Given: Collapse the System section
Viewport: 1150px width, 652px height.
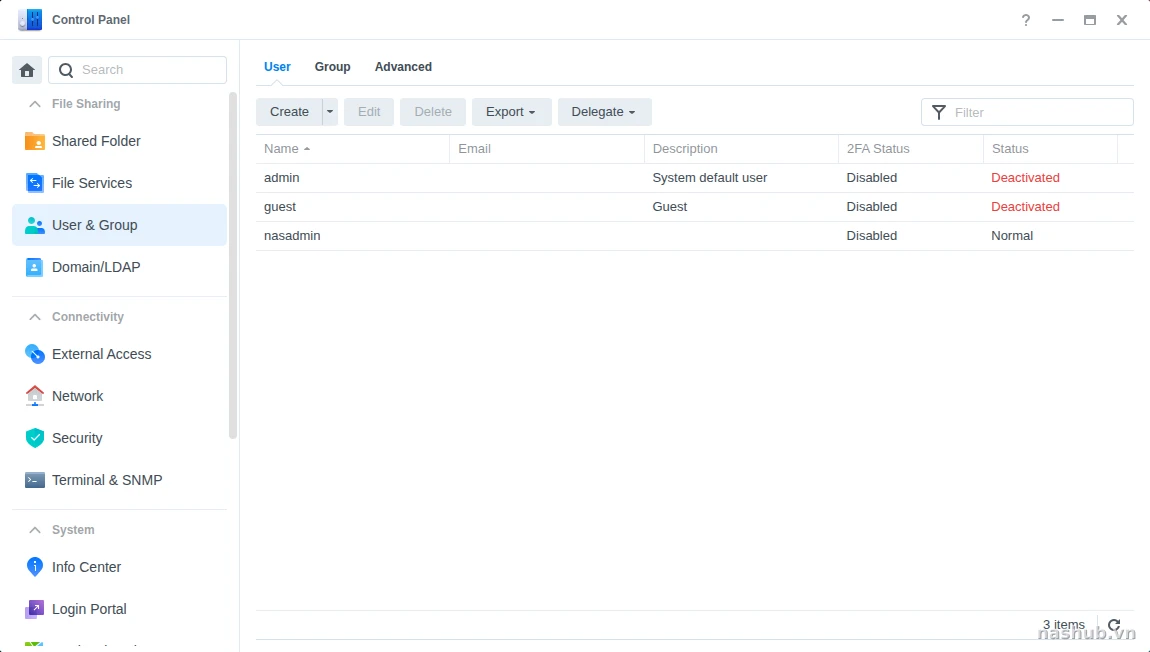Looking at the screenshot, I should pos(34,530).
